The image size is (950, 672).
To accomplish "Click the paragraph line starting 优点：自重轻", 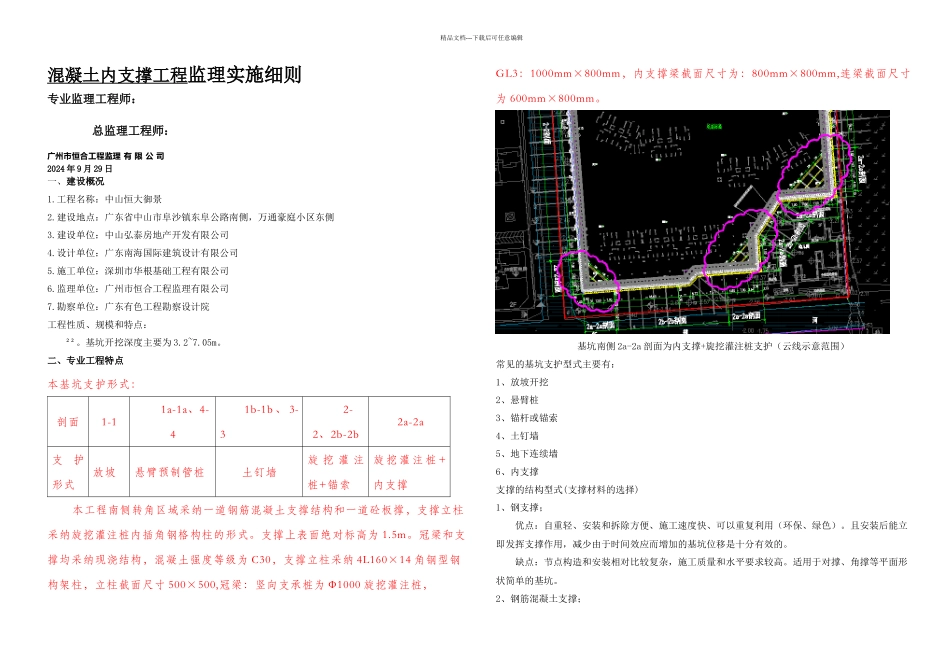I will coord(711,525).
